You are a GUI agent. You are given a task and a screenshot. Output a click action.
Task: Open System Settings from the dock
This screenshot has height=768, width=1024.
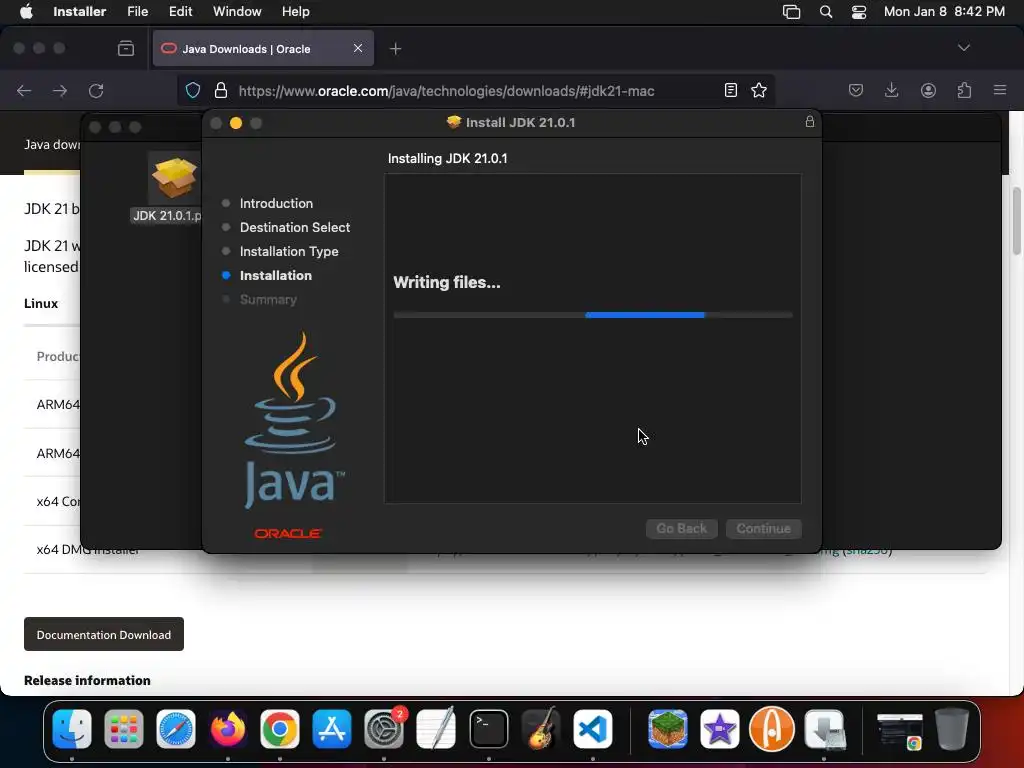(x=384, y=729)
